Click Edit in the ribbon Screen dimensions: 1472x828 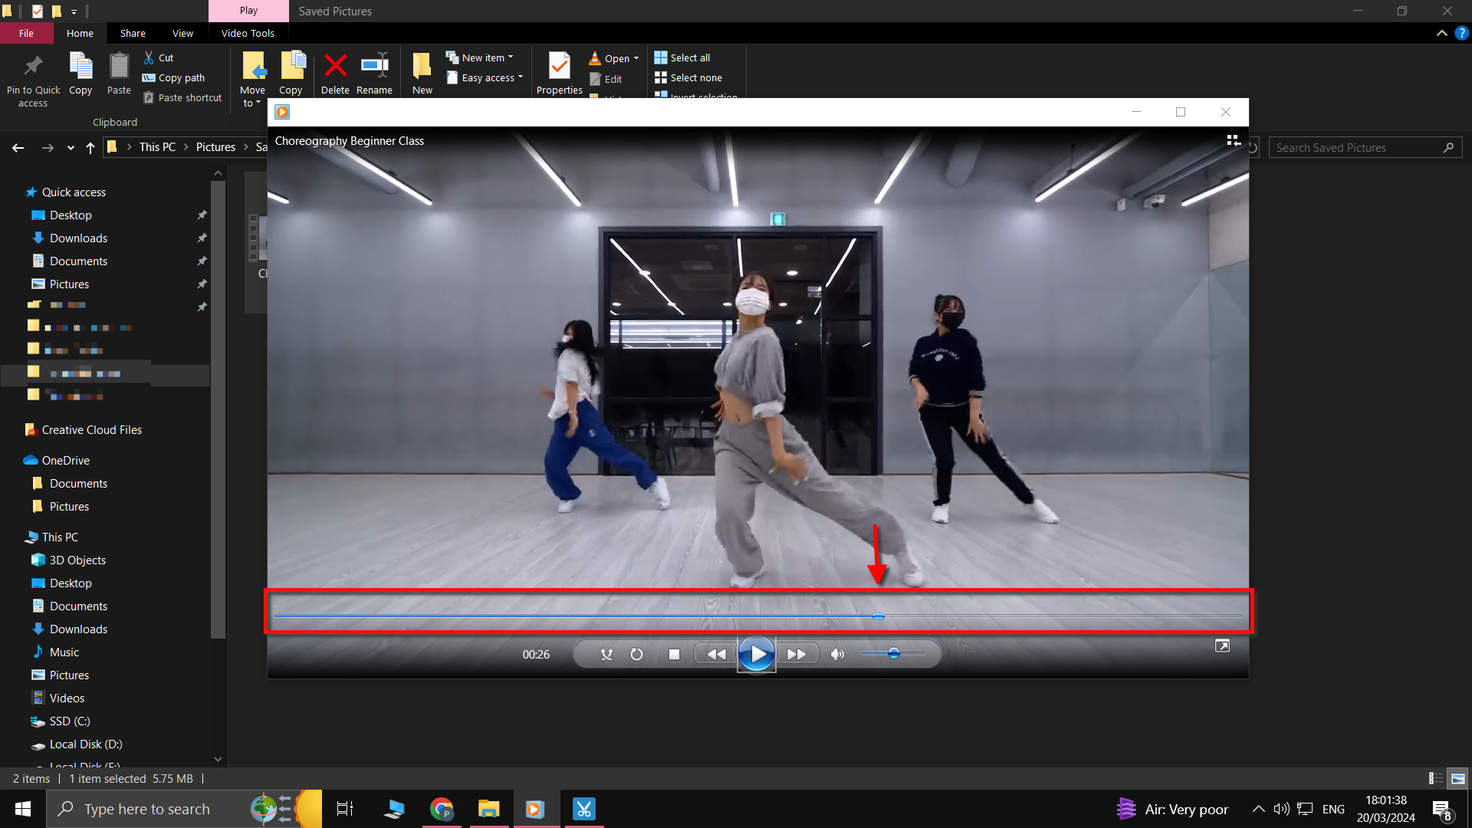pos(606,79)
